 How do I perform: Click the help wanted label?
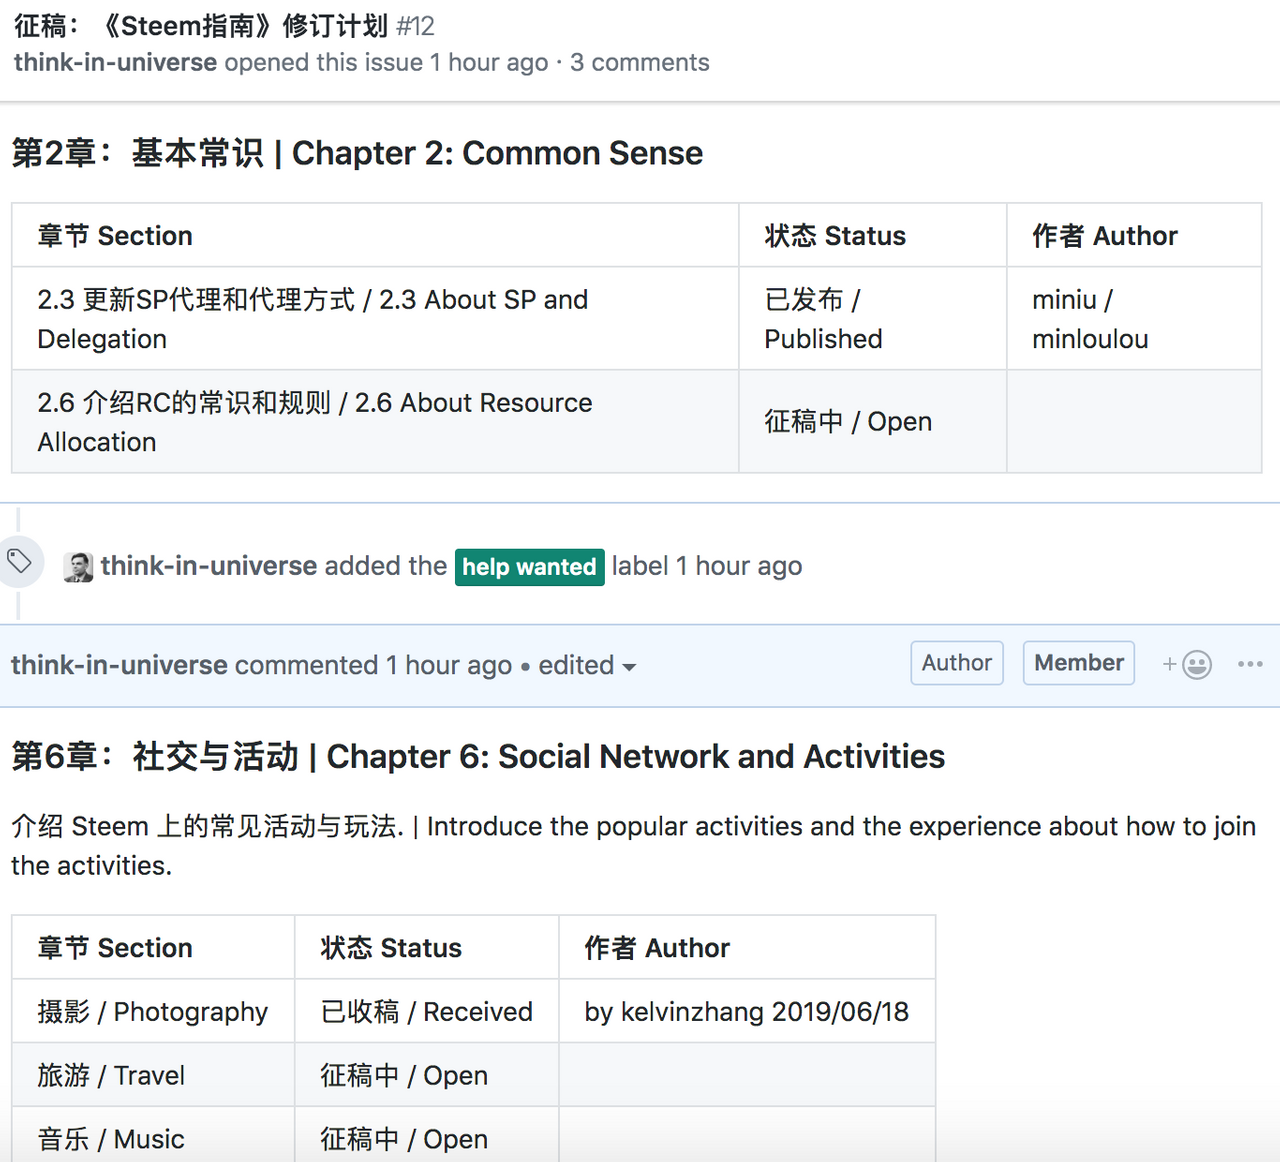pos(529,567)
